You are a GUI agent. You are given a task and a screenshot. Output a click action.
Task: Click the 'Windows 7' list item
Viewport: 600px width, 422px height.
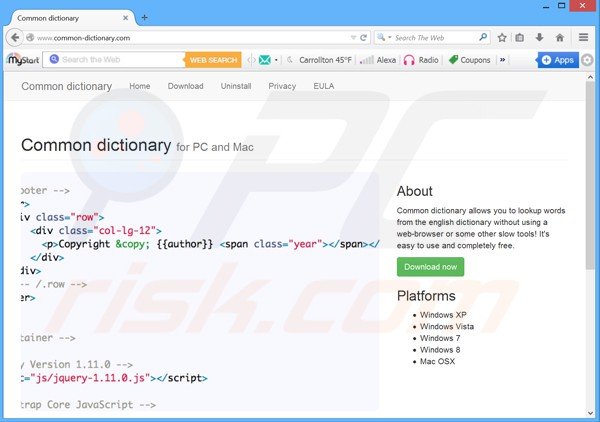(x=440, y=338)
